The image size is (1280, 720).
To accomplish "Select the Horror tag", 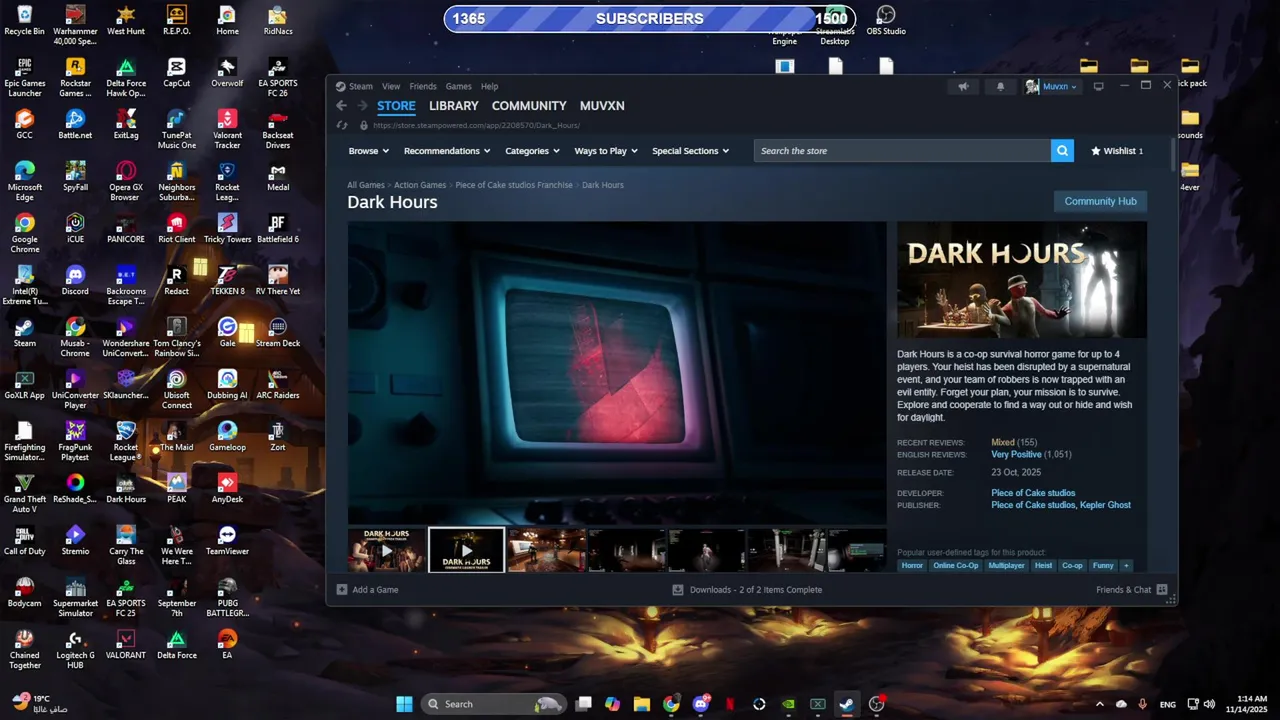I will pyautogui.click(x=912, y=566).
